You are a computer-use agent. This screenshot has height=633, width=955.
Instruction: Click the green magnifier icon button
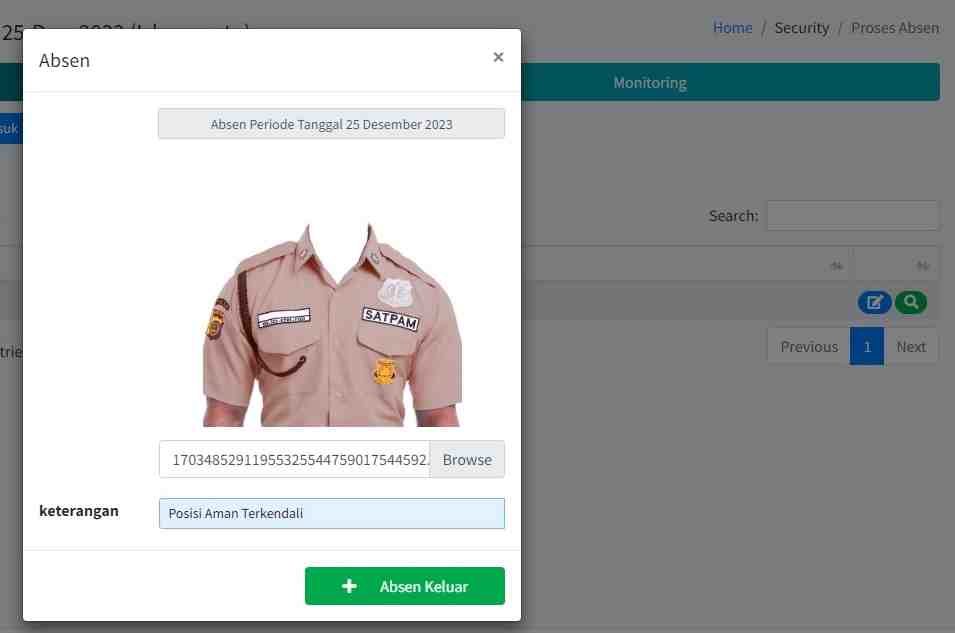[910, 302]
